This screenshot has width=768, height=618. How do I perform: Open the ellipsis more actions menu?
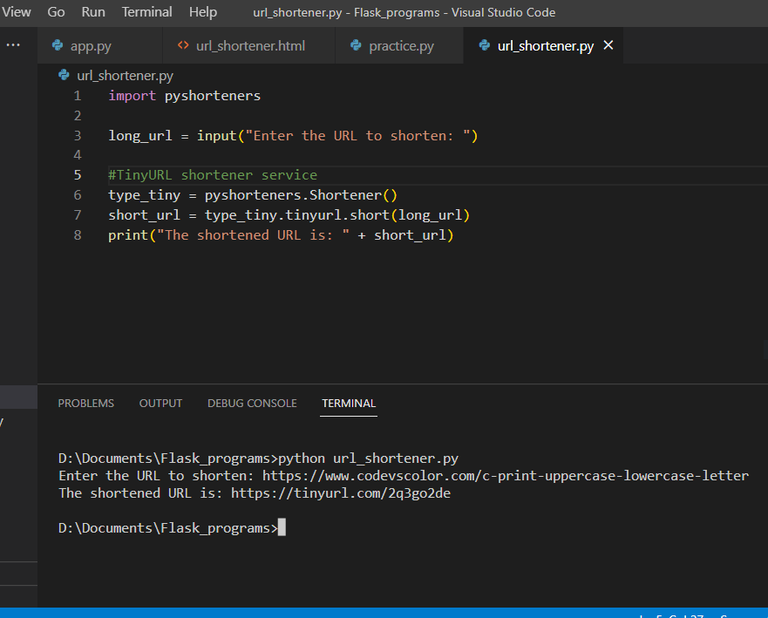tap(13, 45)
